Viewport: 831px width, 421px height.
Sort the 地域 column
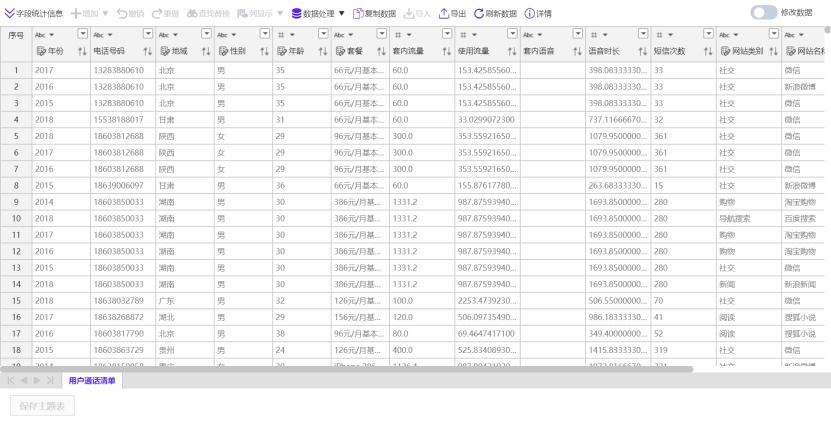pos(206,51)
